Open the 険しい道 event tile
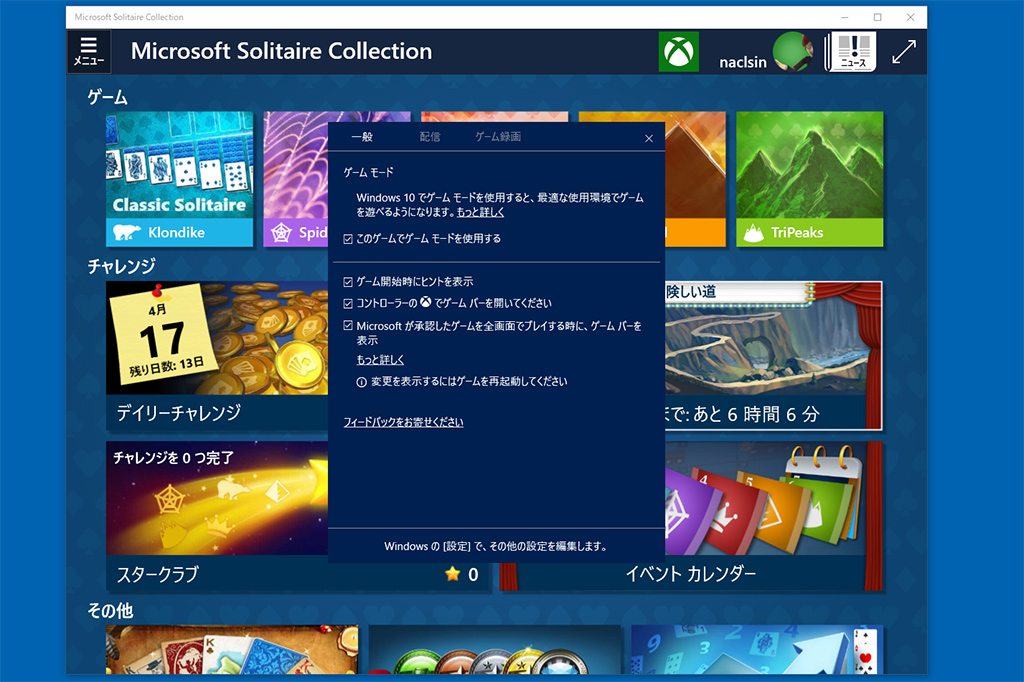1024x682 pixels. coord(774,356)
